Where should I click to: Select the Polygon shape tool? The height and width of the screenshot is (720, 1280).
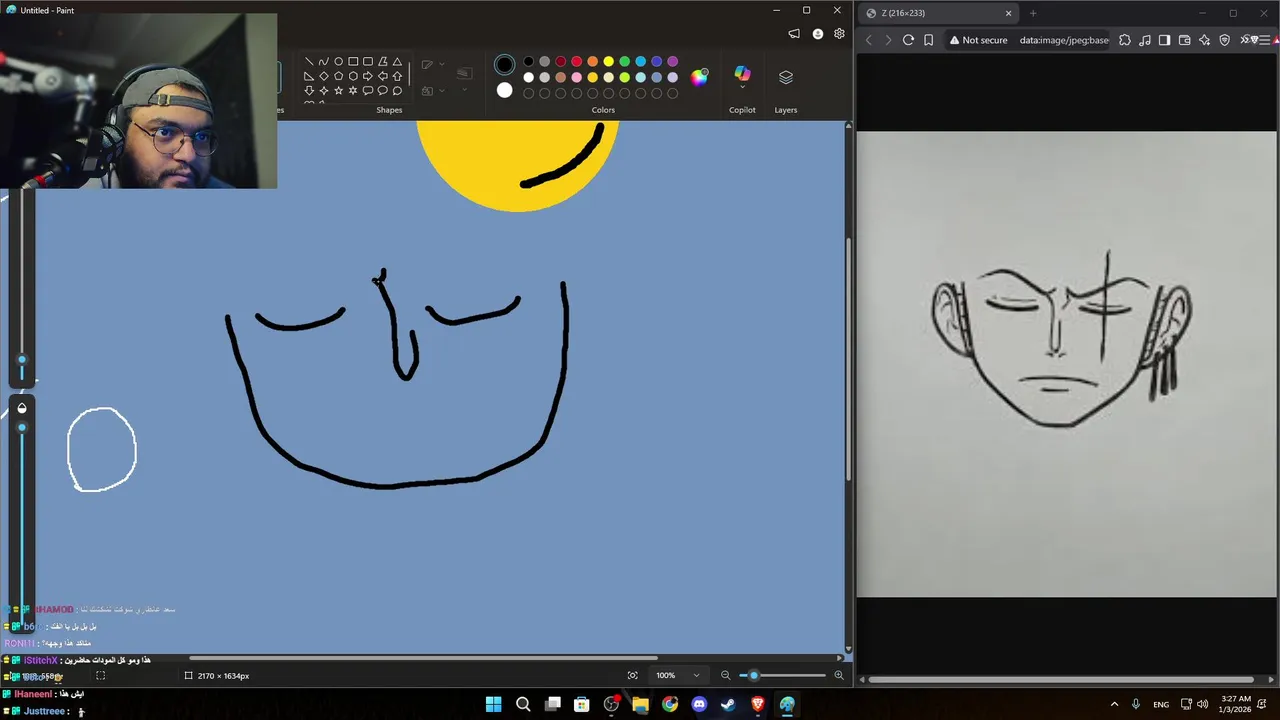[x=382, y=61]
